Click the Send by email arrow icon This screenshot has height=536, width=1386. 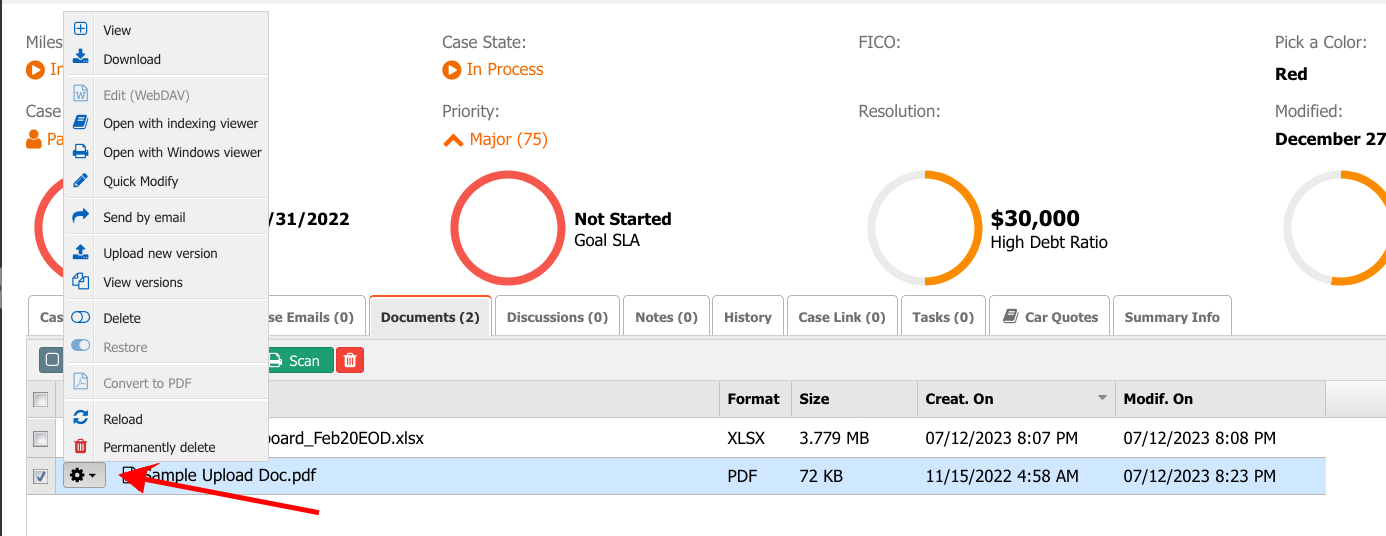[81, 217]
